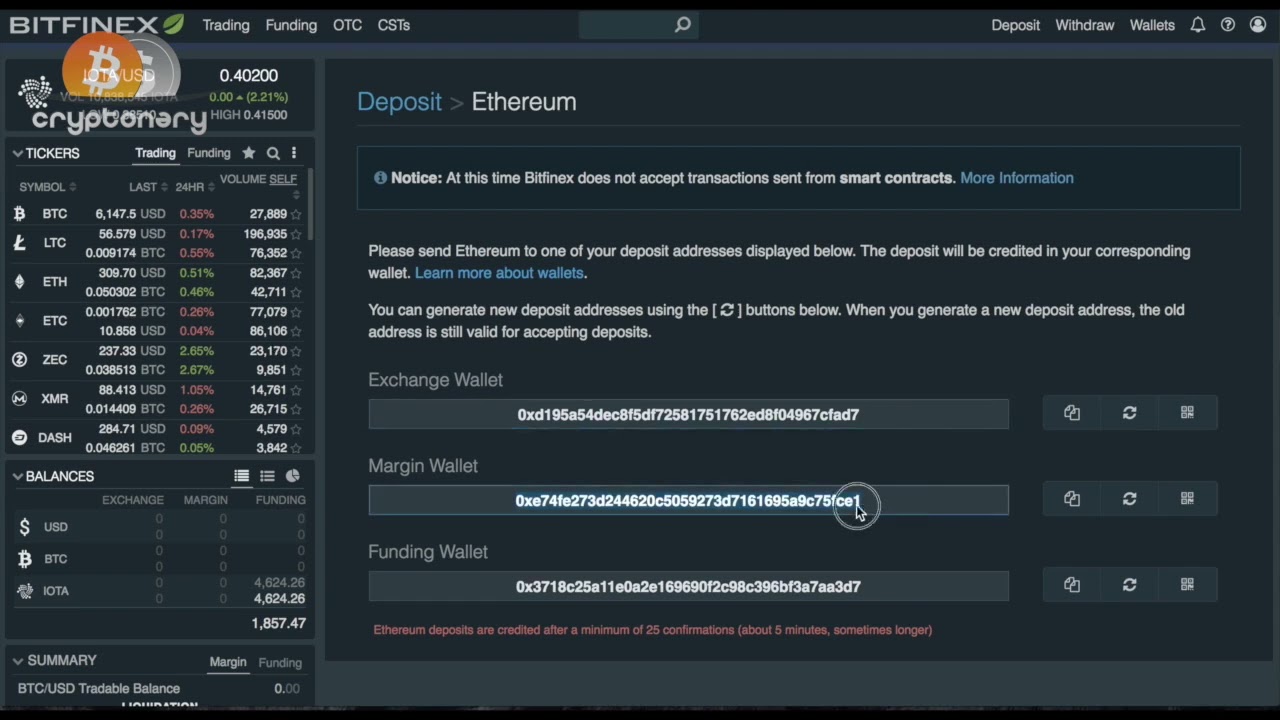Open the user account menu icon
Screen dimensions: 1280x720
tap(1258, 25)
